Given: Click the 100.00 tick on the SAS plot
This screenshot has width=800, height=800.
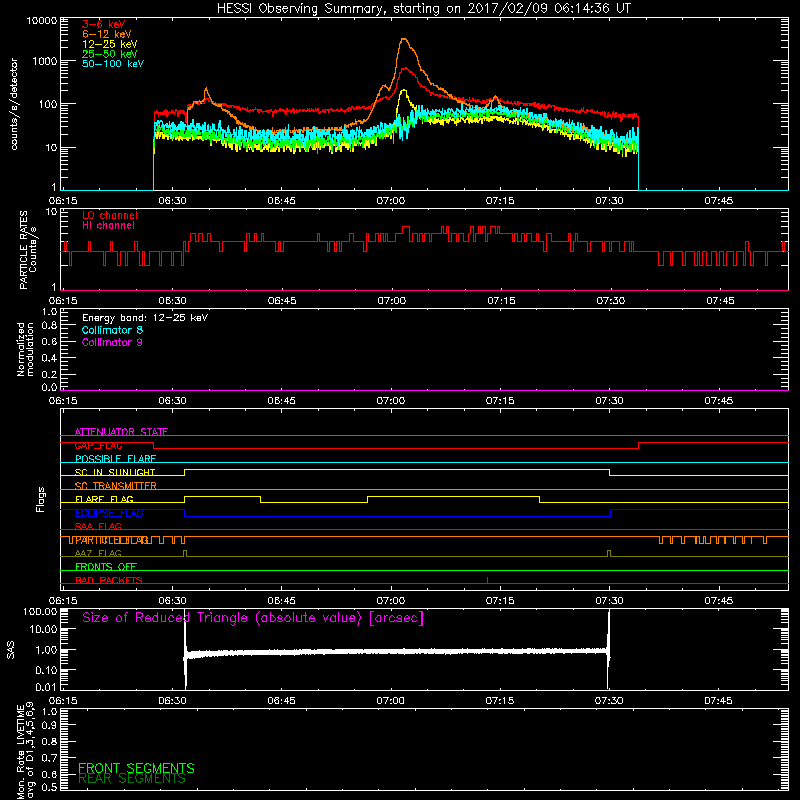Looking at the screenshot, I should pyautogui.click(x=40, y=611).
